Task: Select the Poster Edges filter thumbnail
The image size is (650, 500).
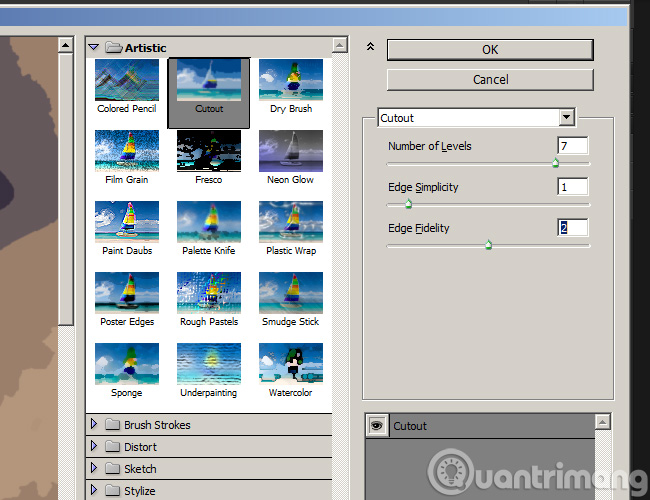Action: pyautogui.click(x=127, y=293)
